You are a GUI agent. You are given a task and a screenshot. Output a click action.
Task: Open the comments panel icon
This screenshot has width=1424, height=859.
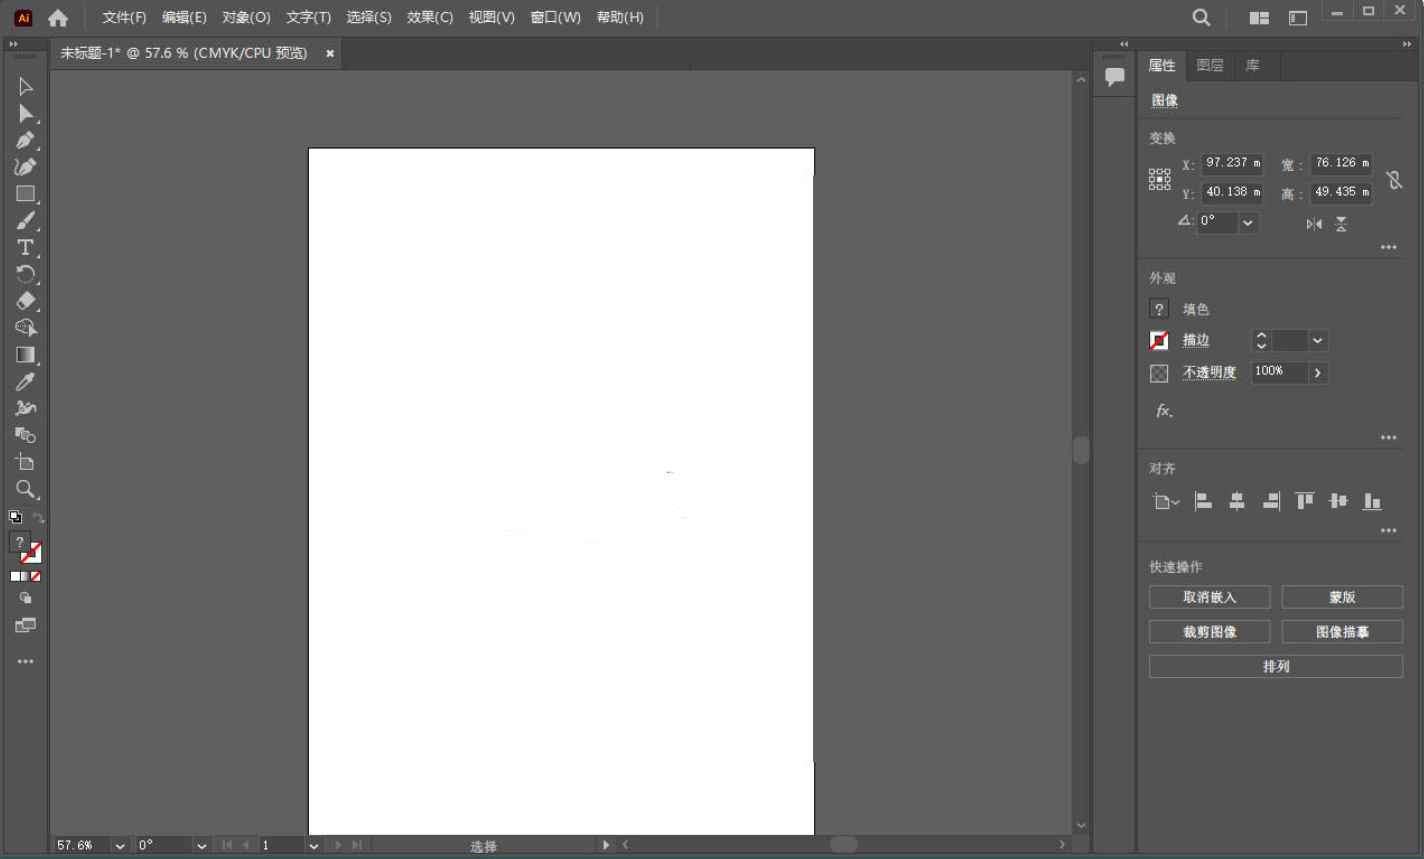click(x=1114, y=77)
